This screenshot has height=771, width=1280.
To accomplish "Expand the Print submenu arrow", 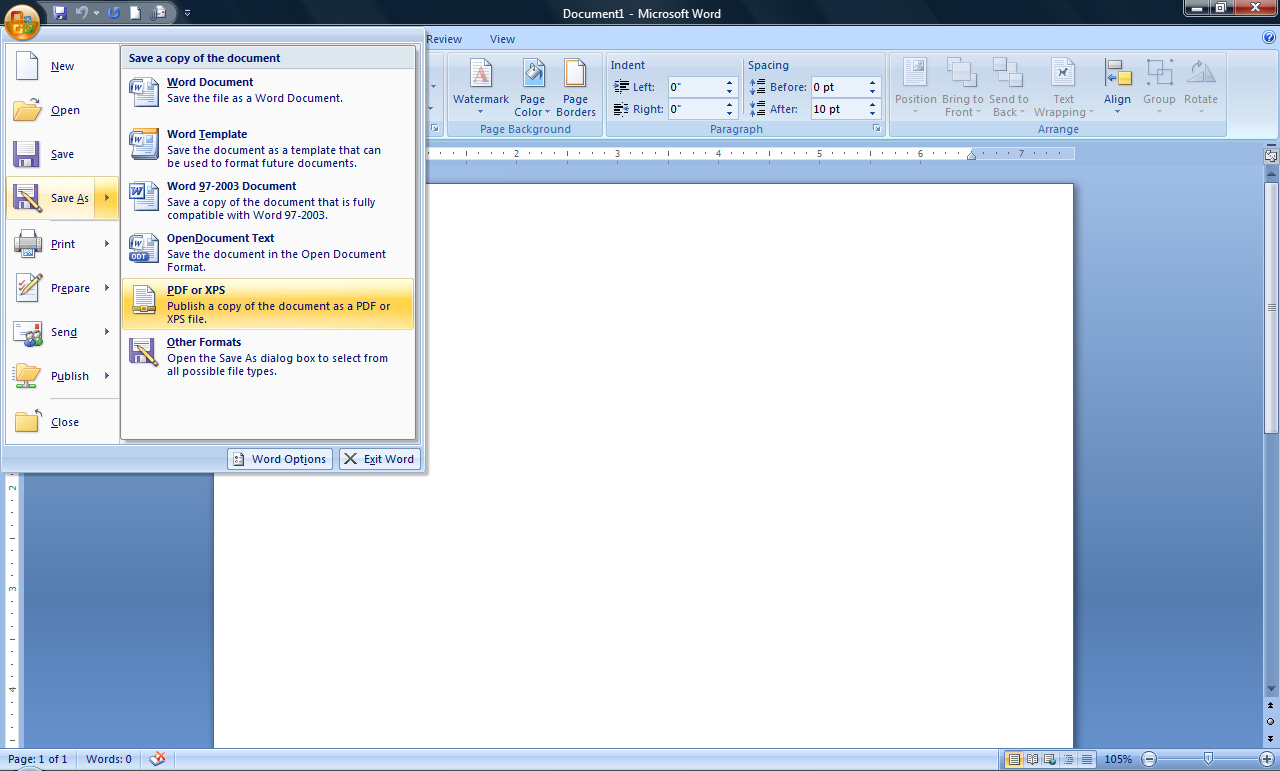I will coord(107,244).
